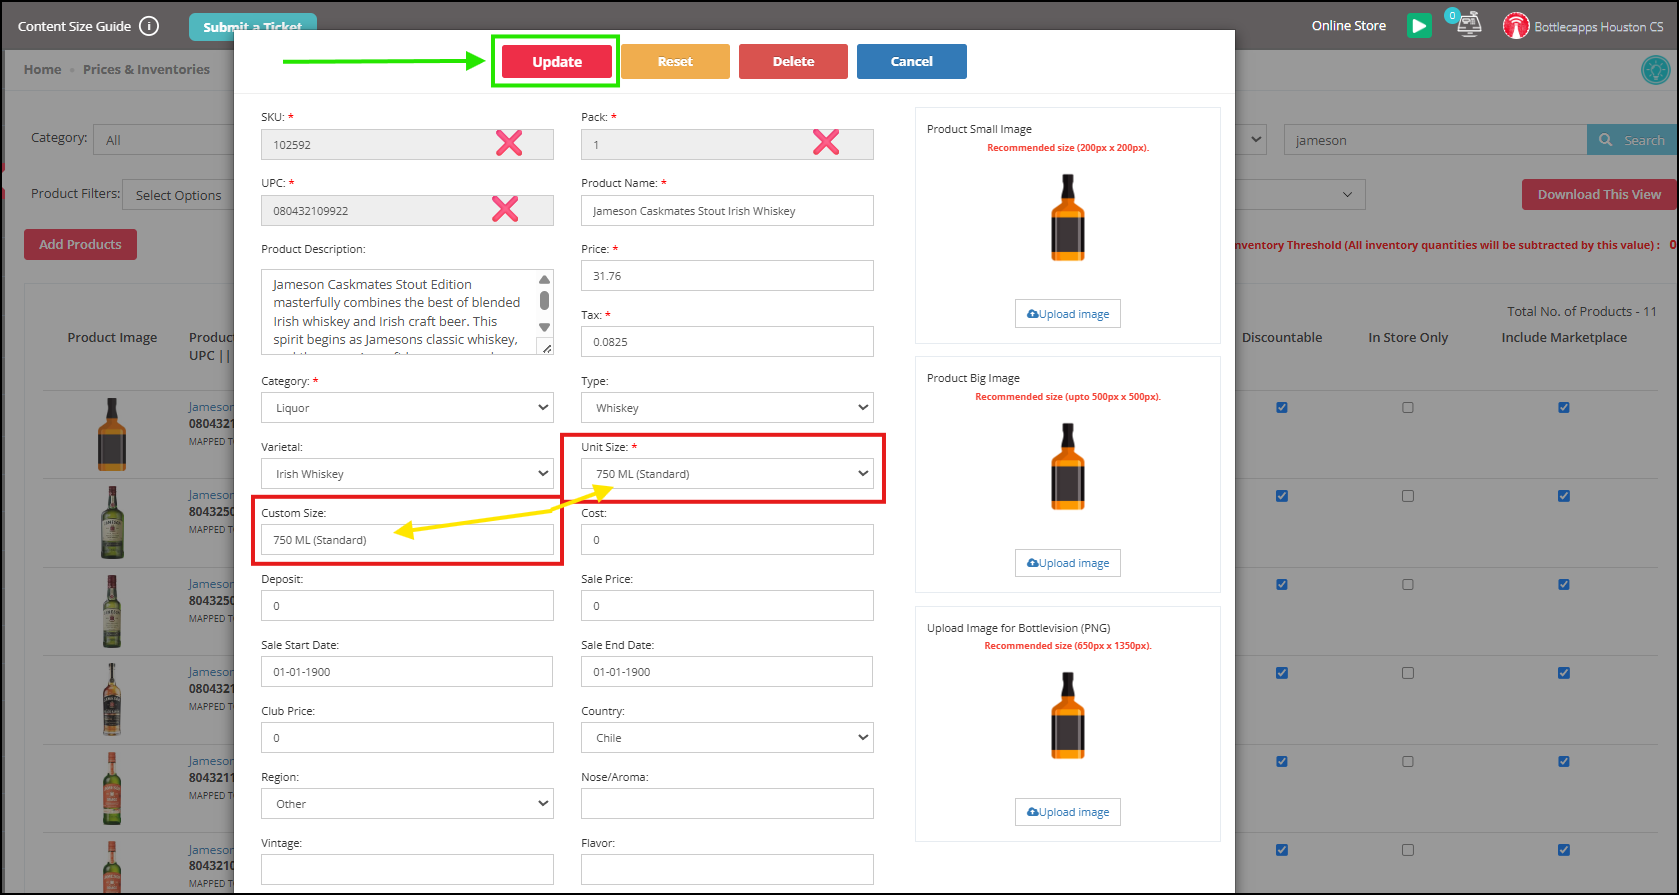Click Download This View button
The height and width of the screenshot is (895, 1679).
coord(1599,194)
